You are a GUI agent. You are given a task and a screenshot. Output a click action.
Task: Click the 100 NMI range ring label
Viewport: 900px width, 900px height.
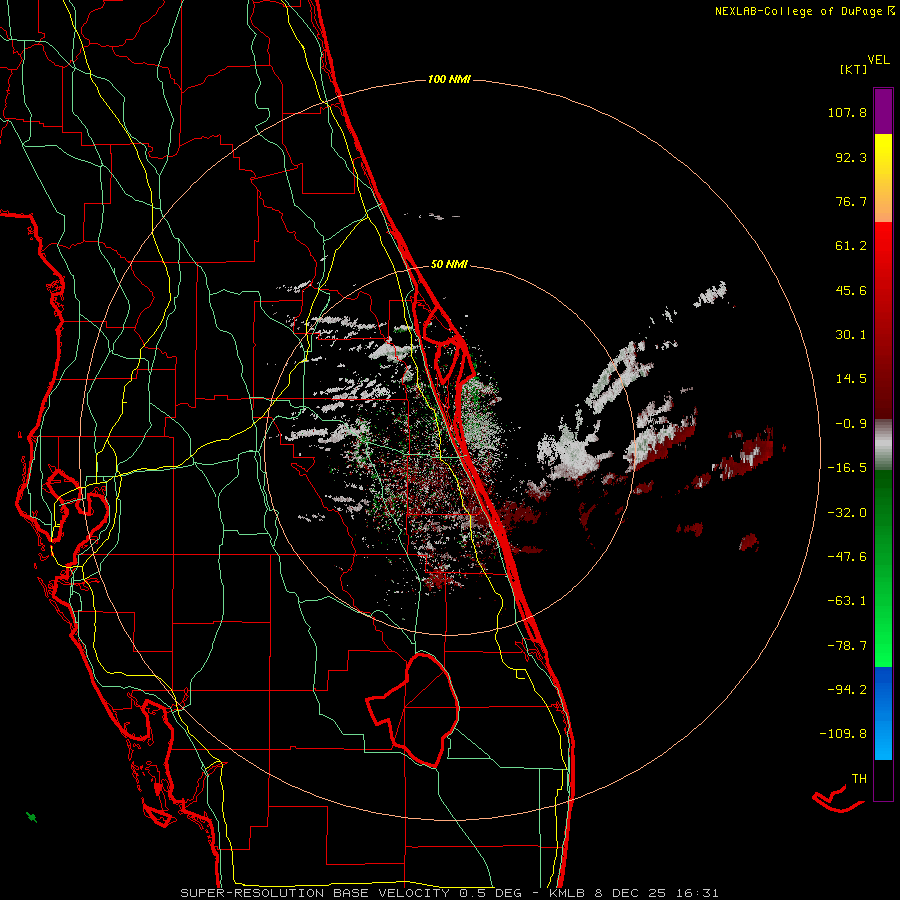coord(449,79)
